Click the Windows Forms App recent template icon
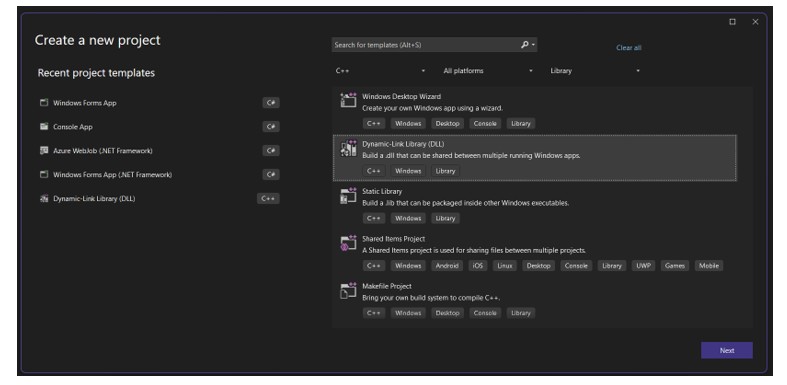The width and height of the screenshot is (787, 385). click(44, 102)
